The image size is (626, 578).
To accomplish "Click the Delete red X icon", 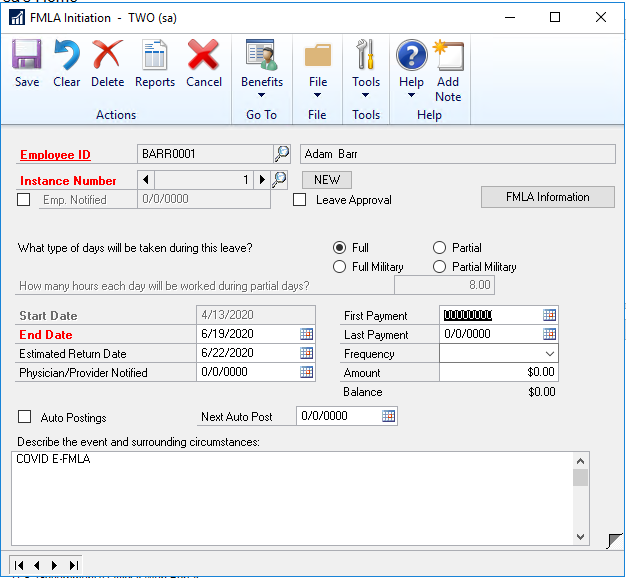I will [107, 55].
